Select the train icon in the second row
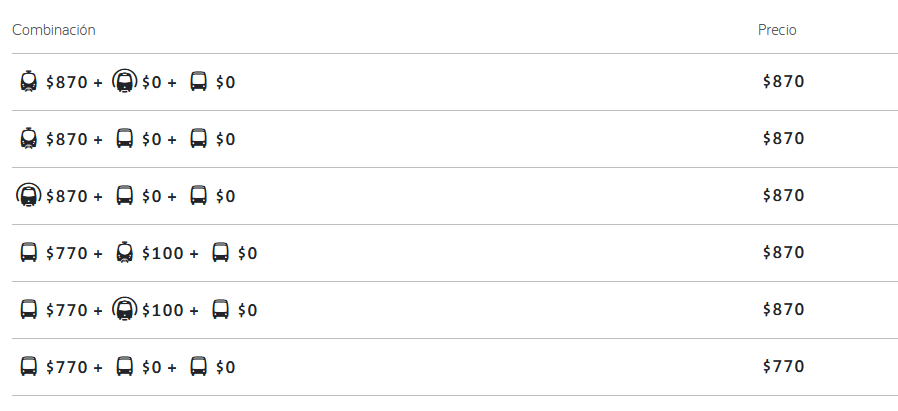The height and width of the screenshot is (411, 898). point(28,139)
